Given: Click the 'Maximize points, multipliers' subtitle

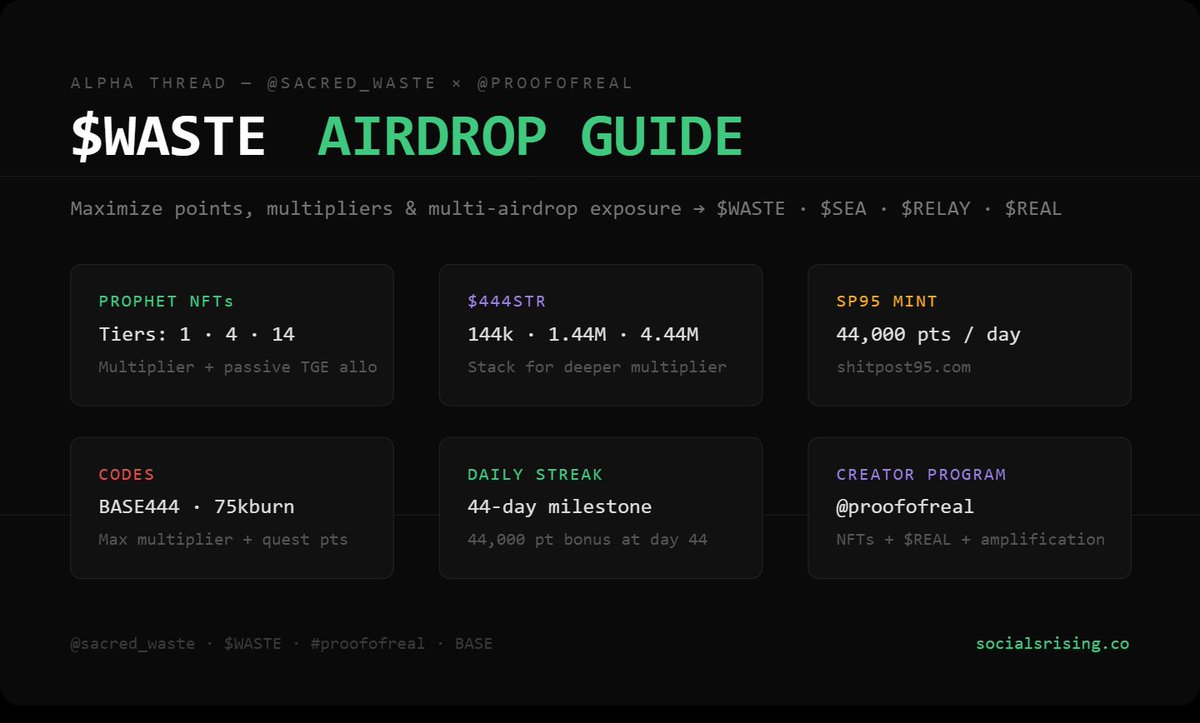Looking at the screenshot, I should 566,209.
